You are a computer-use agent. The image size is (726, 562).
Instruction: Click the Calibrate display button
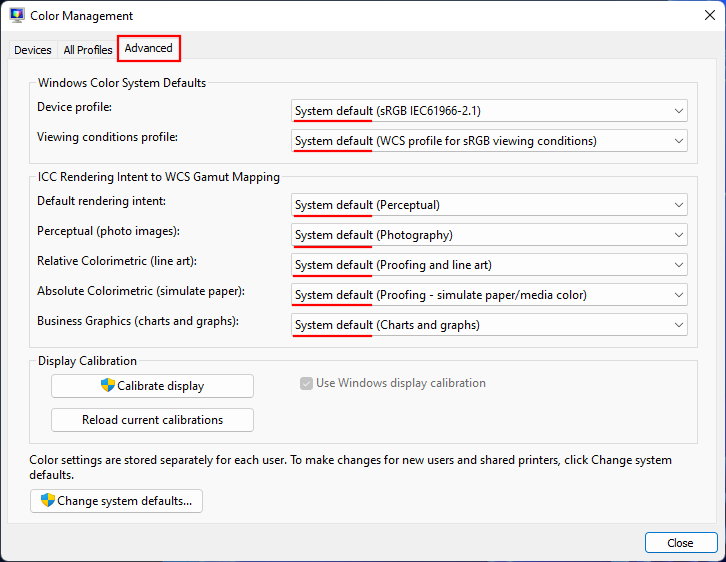coord(152,386)
